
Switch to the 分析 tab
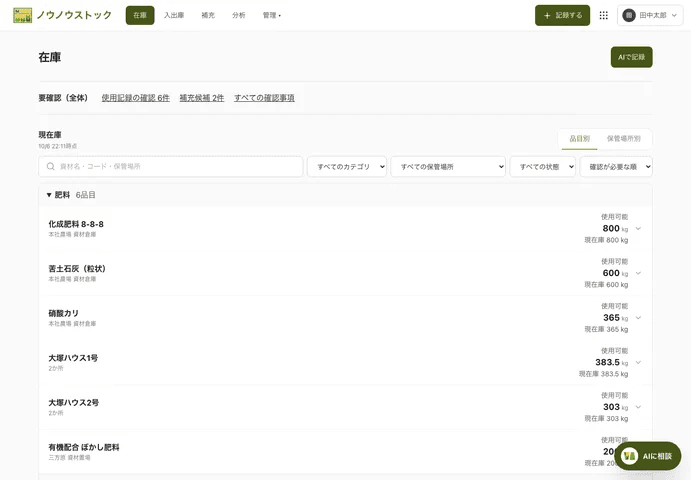coord(238,15)
